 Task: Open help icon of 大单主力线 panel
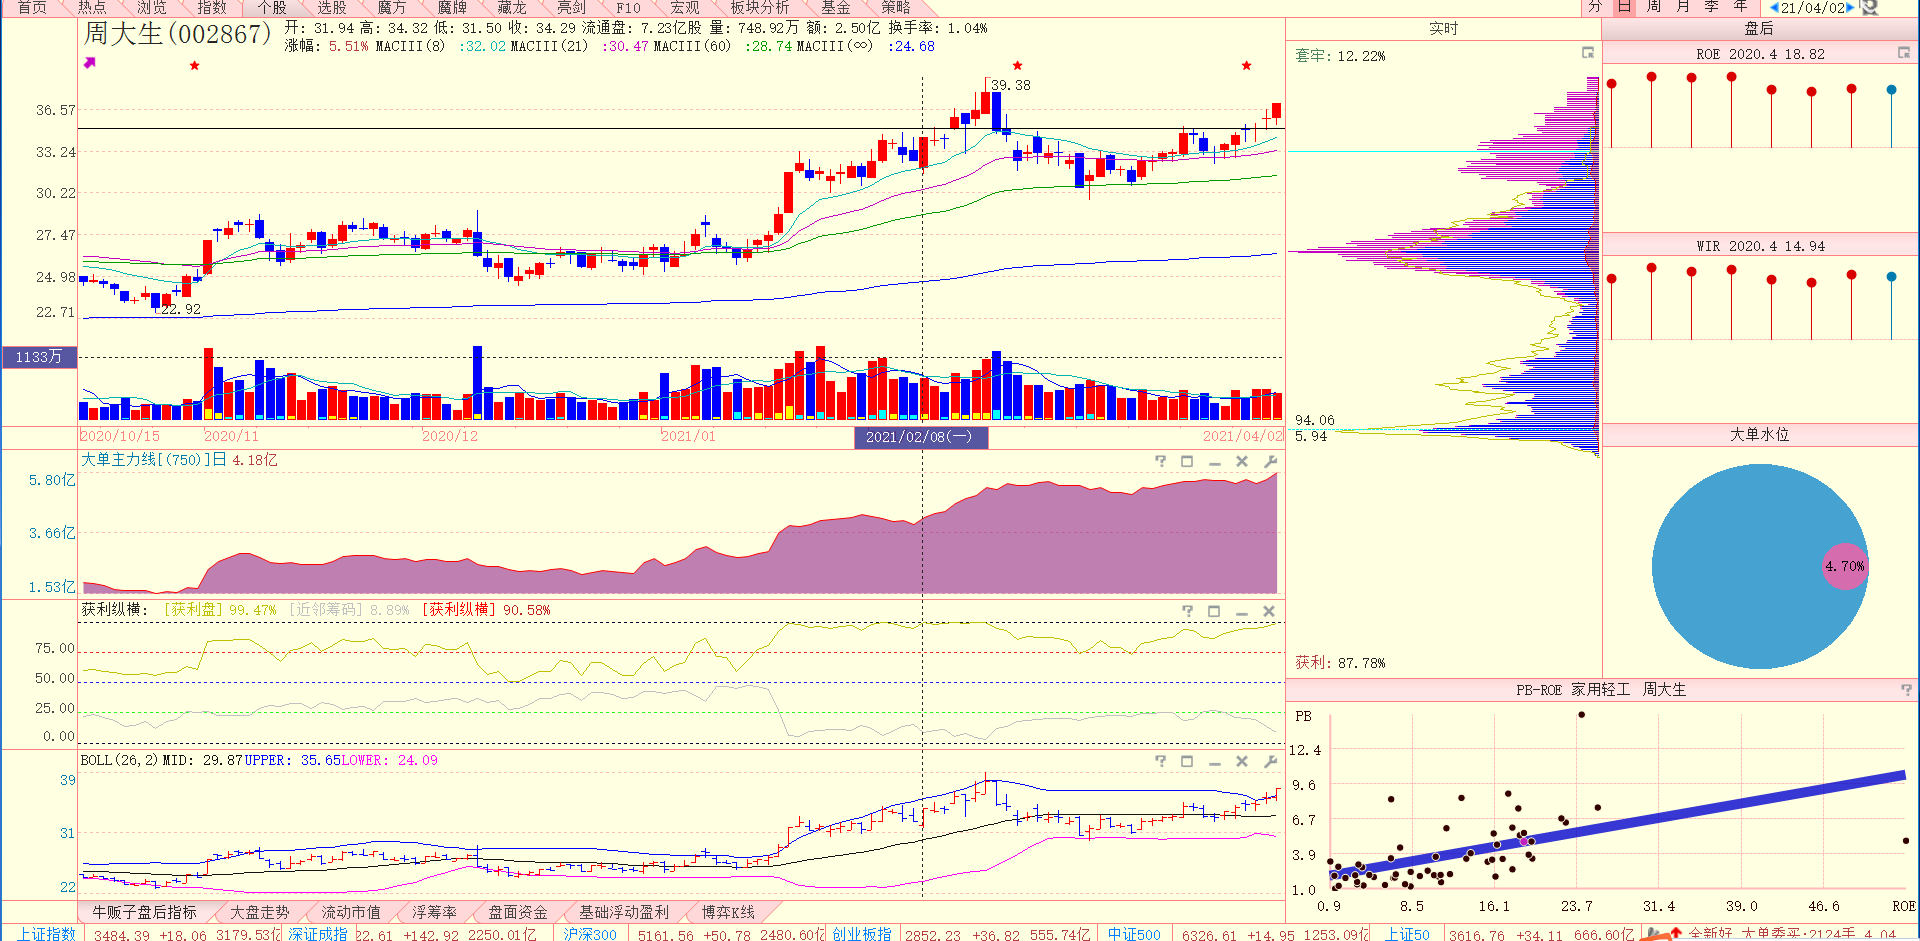point(1160,461)
